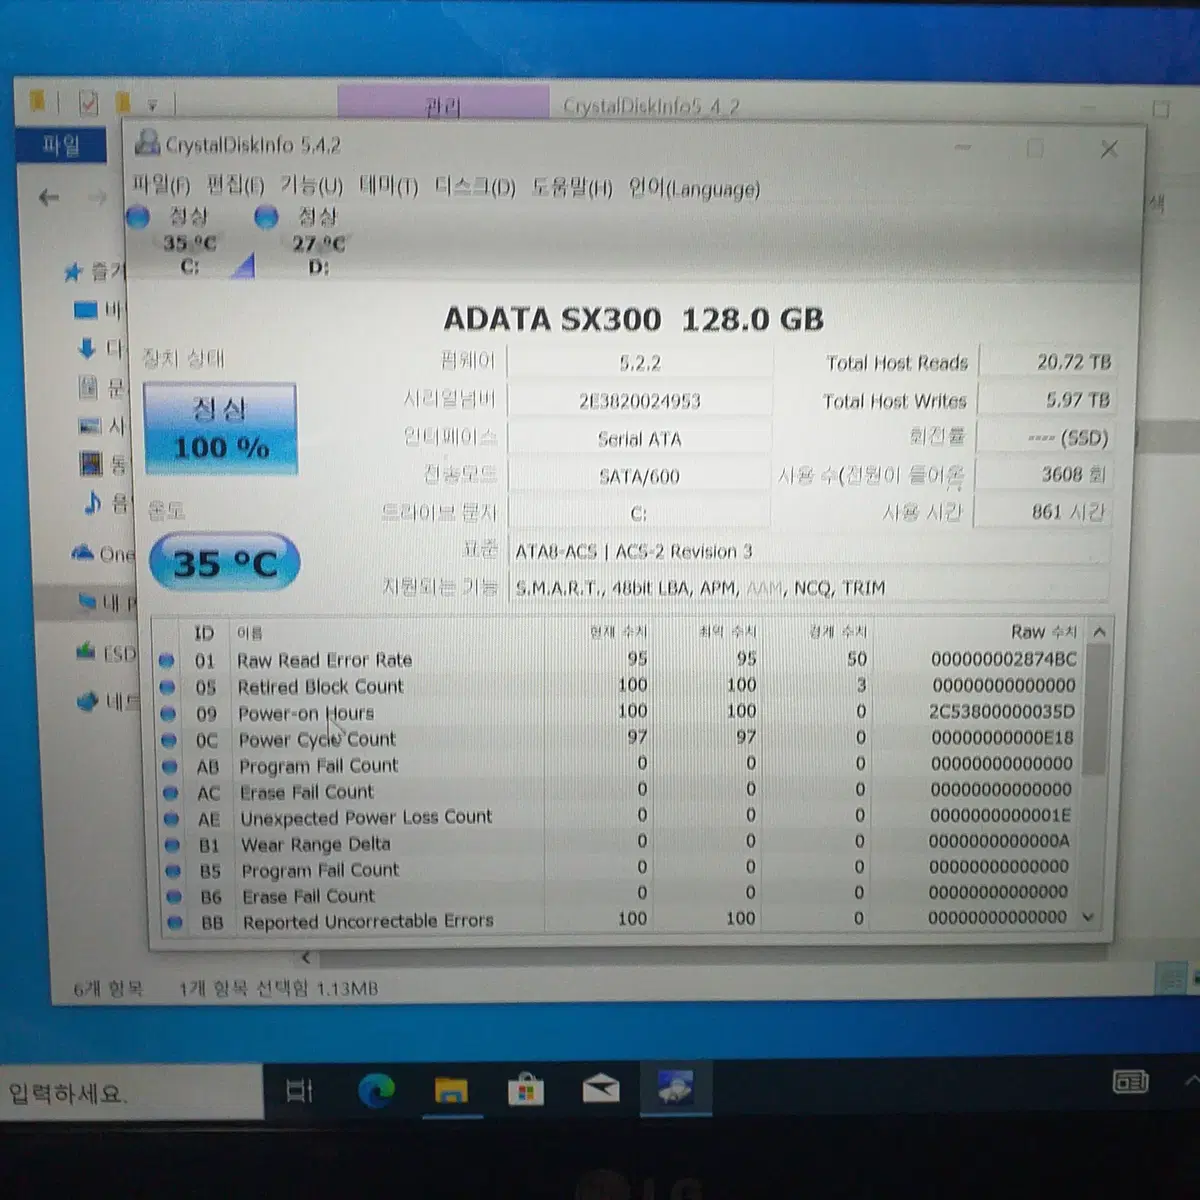1200x1200 pixels.
Task: Click status dot for Unexpected Power Loss Count
Action: [x=172, y=819]
